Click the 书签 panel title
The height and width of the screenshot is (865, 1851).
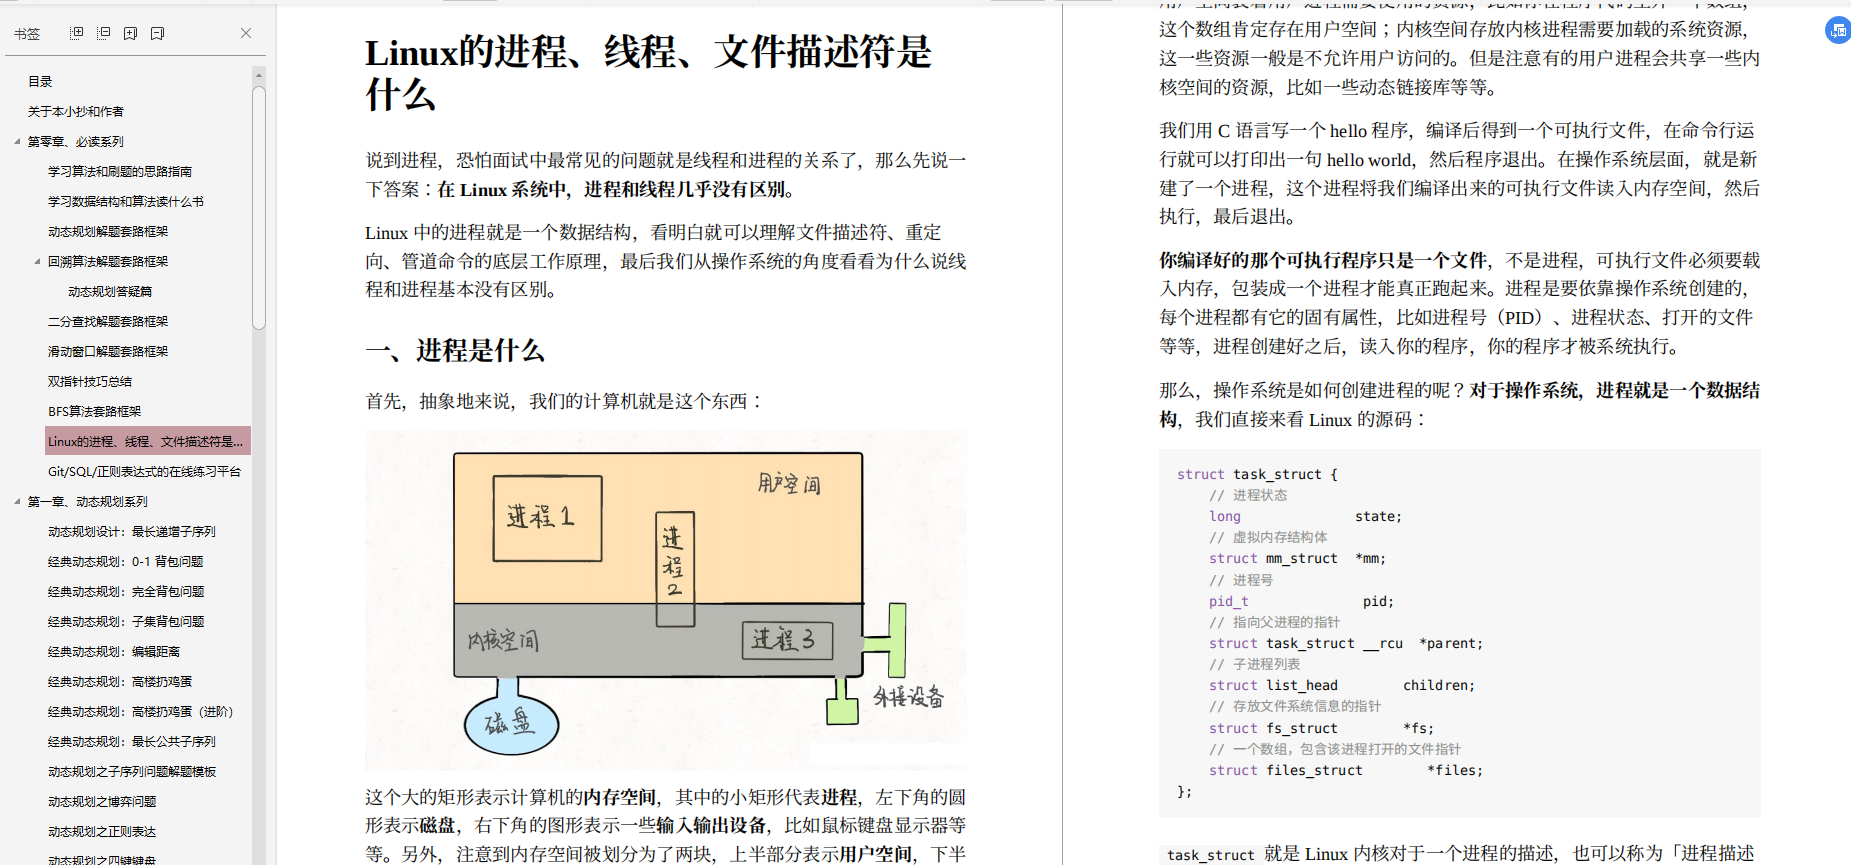click(x=27, y=33)
